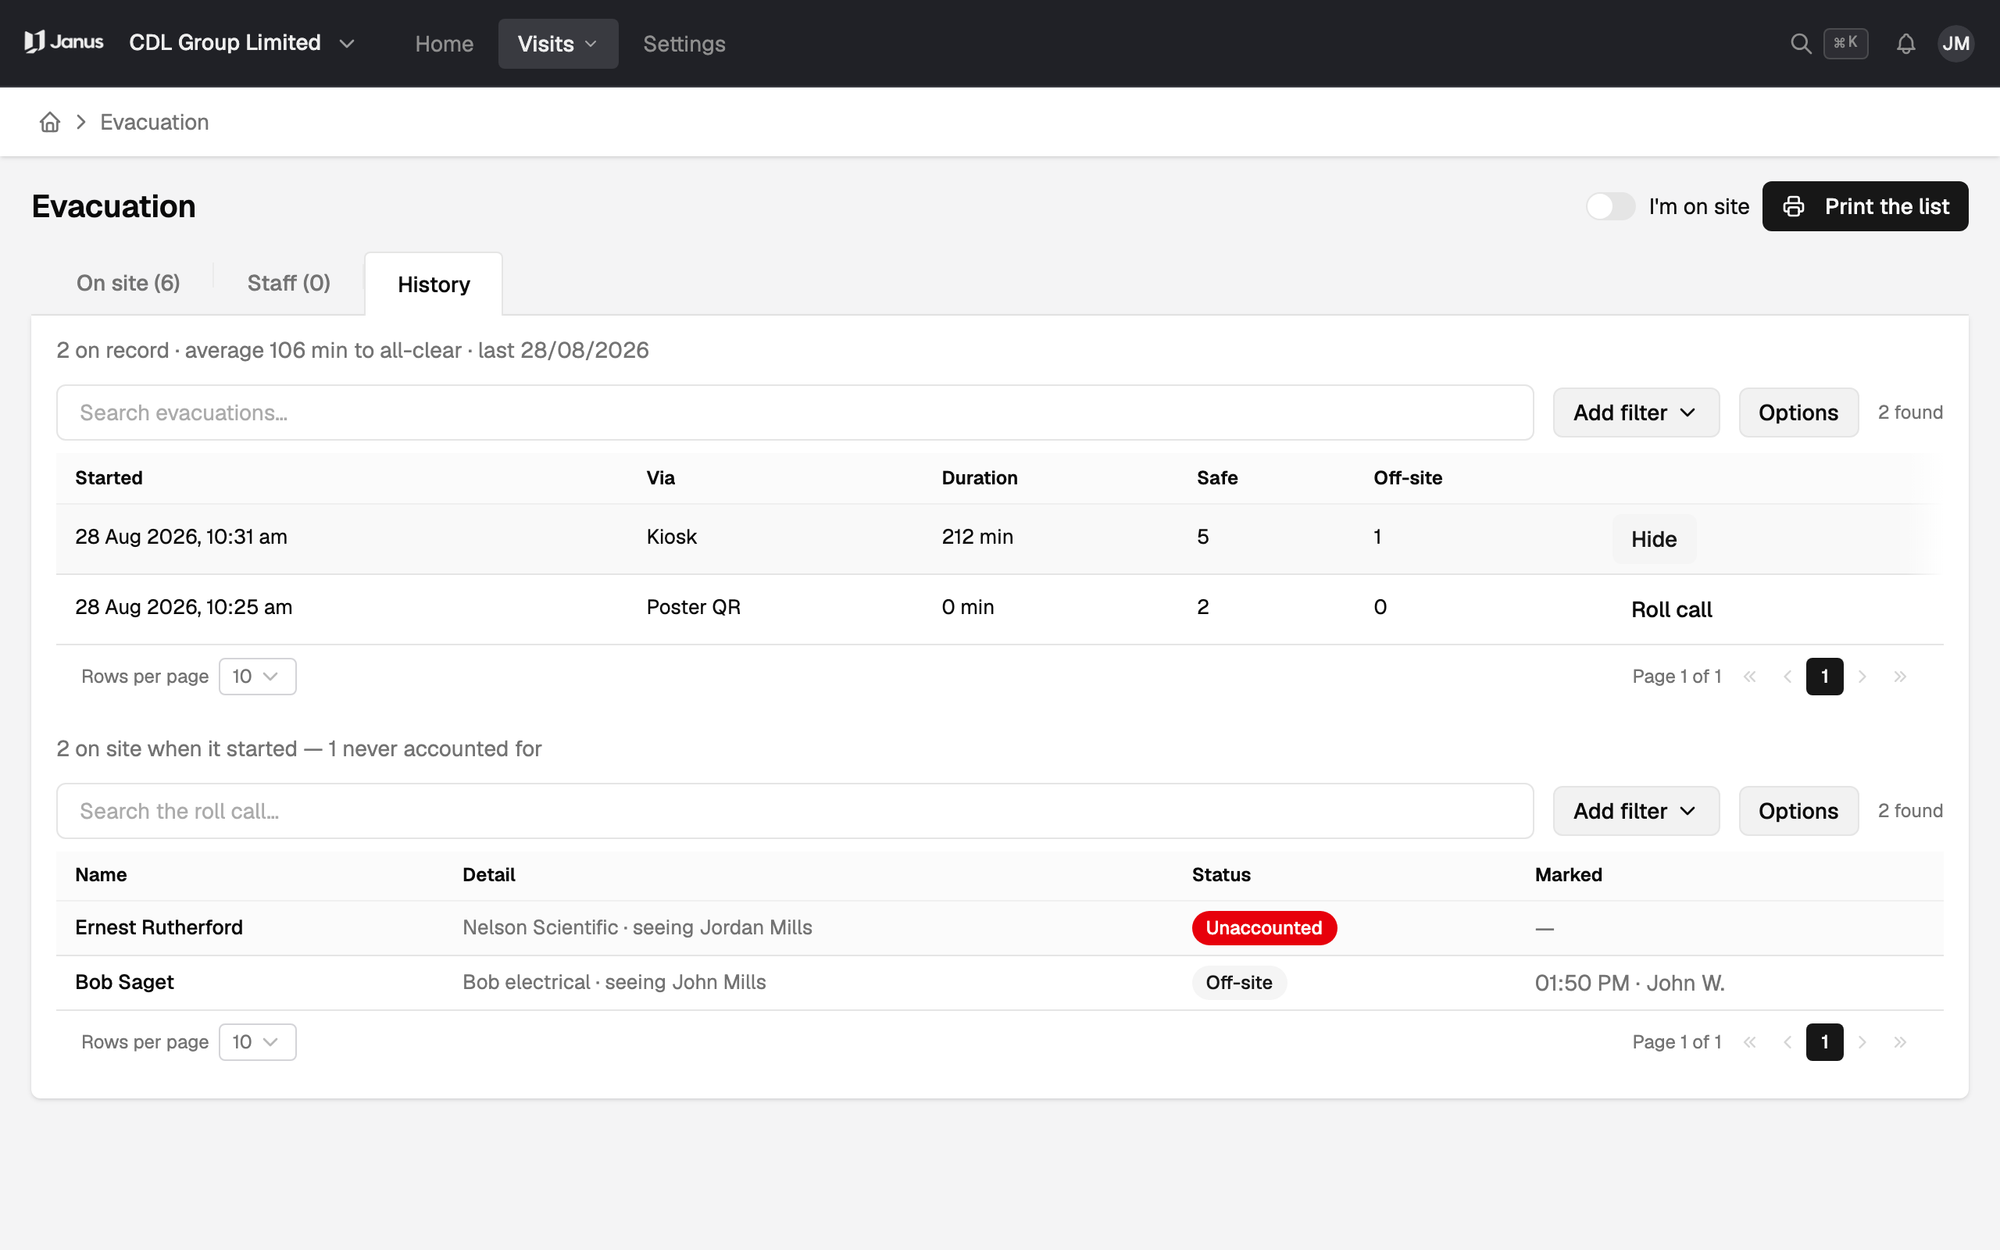Click page 1 button in roll call pagination
This screenshot has width=2000, height=1250.
click(1824, 1042)
